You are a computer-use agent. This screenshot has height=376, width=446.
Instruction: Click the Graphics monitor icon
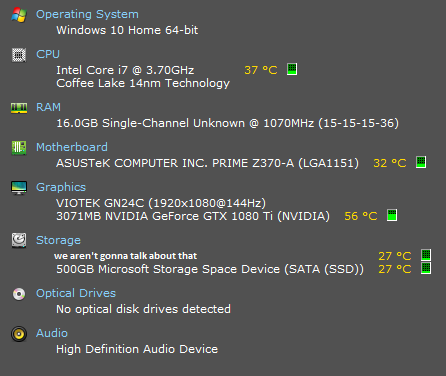click(x=19, y=188)
